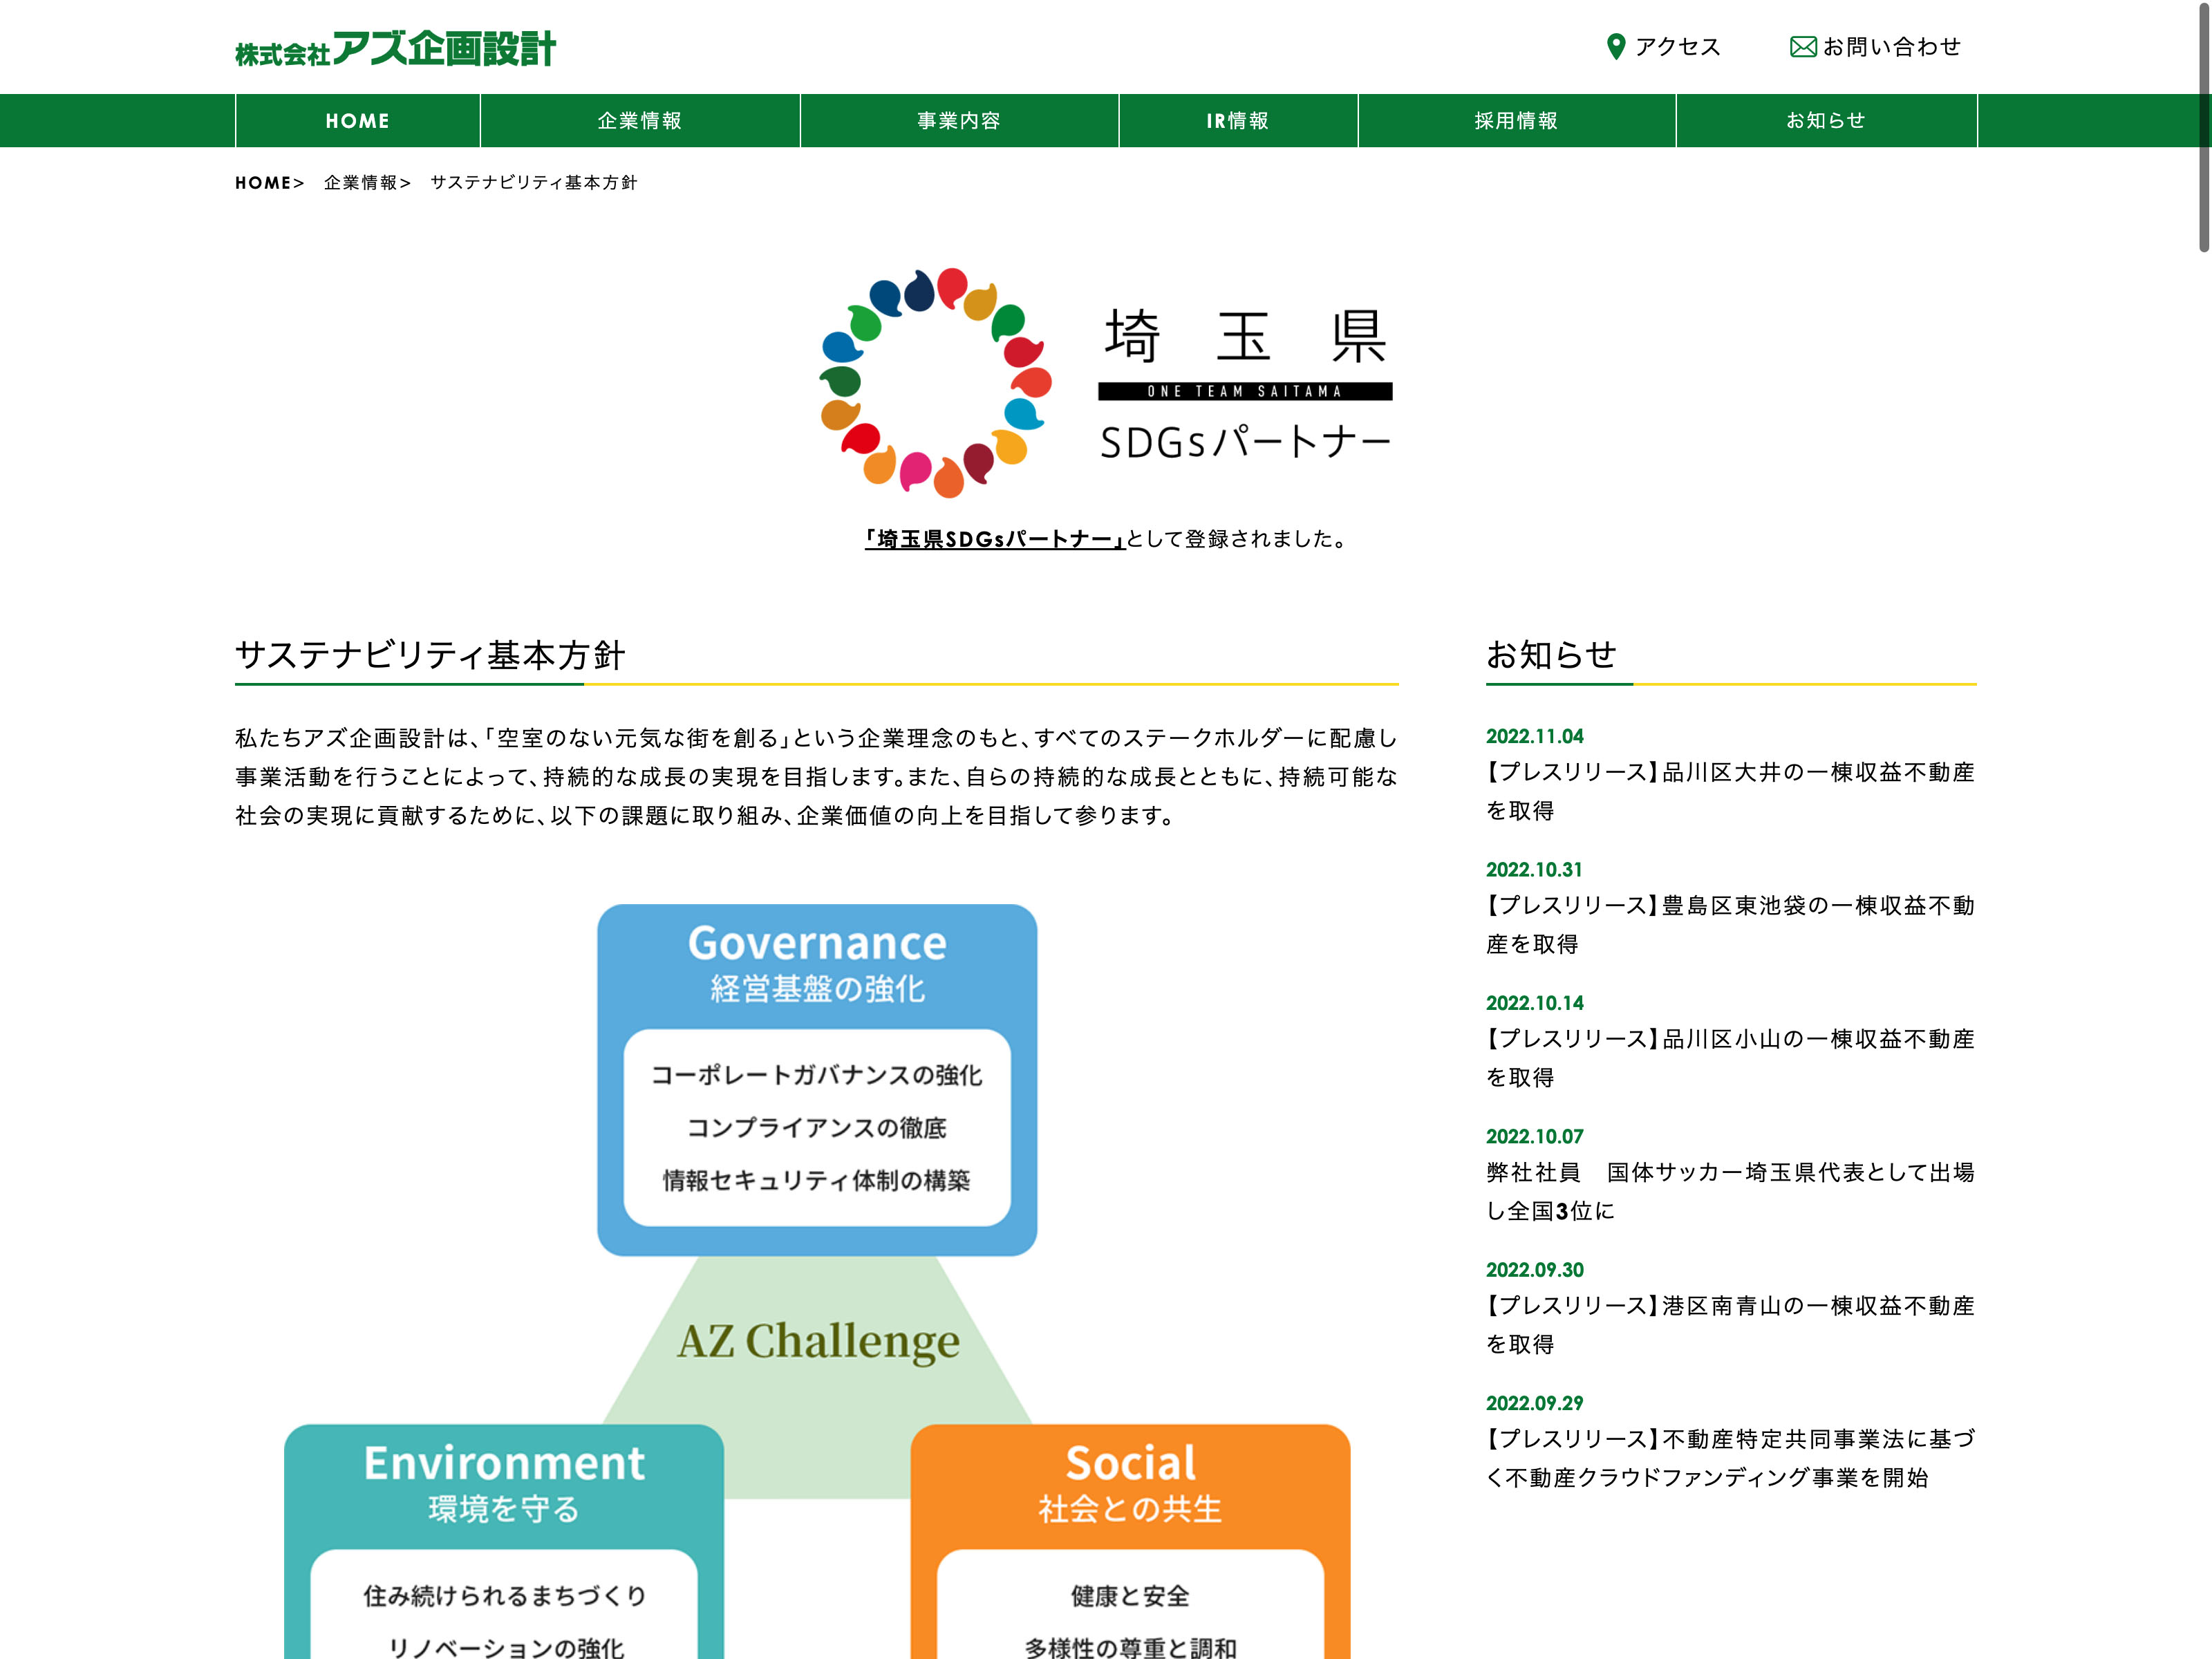The image size is (2212, 1659).
Task: Open the 企業情報 navigation menu
Action: 639,121
